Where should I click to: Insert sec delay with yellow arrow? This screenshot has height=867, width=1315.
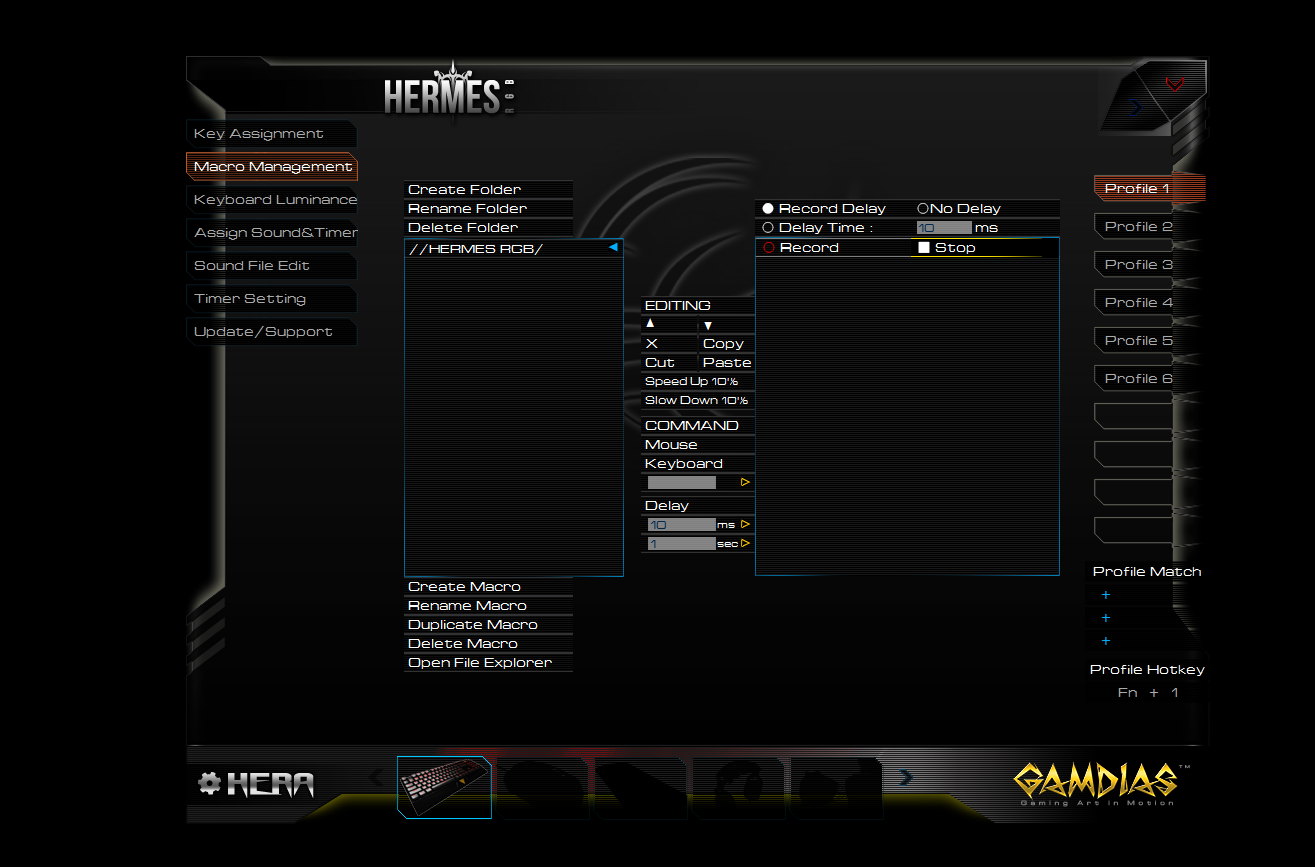[745, 543]
